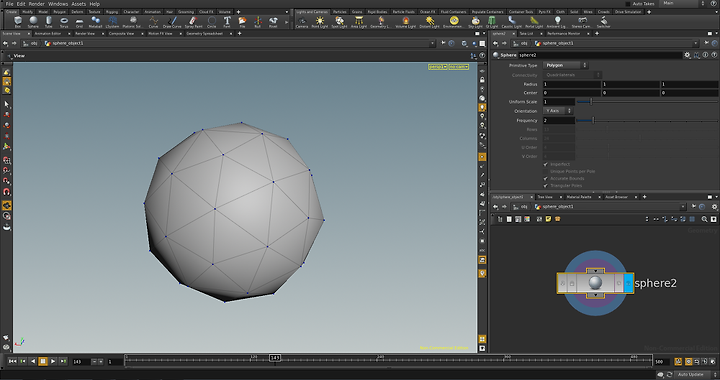This screenshot has height=380, width=720.
Task: Toggle the Imperfect checkbox
Action: (546, 164)
